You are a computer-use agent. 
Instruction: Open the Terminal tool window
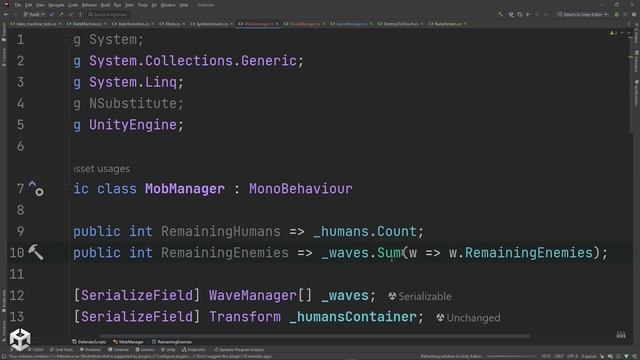(118, 350)
